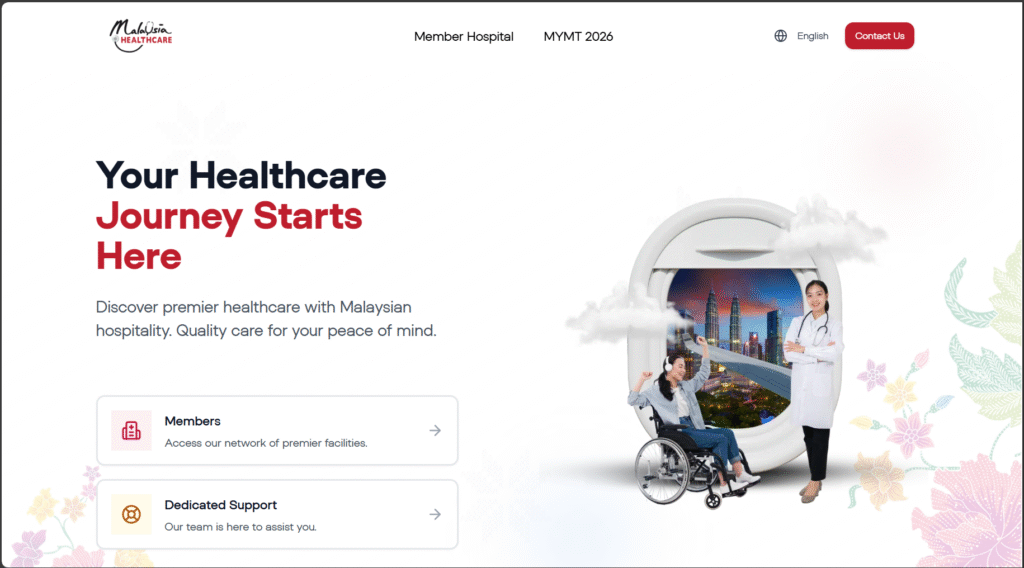Click the lifebuoy icon in Dedicated Support
This screenshot has height=568, width=1024.
point(131,514)
